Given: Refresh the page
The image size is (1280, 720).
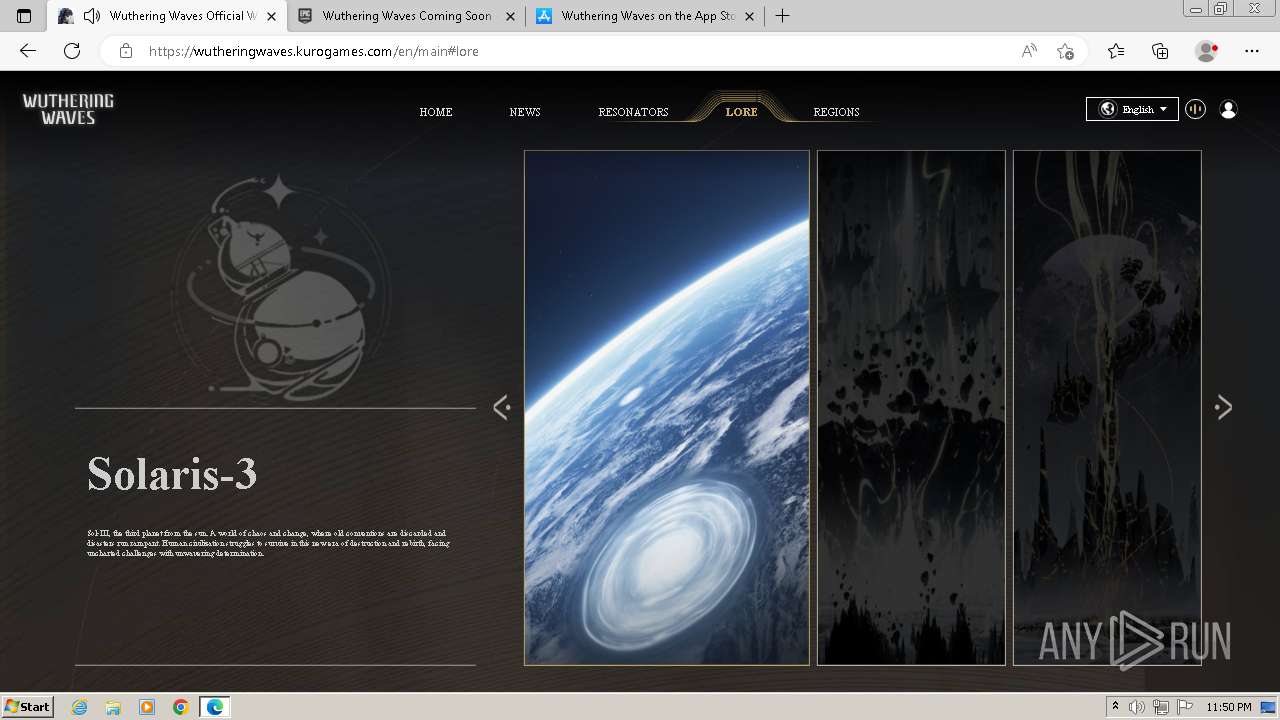Looking at the screenshot, I should point(72,51).
